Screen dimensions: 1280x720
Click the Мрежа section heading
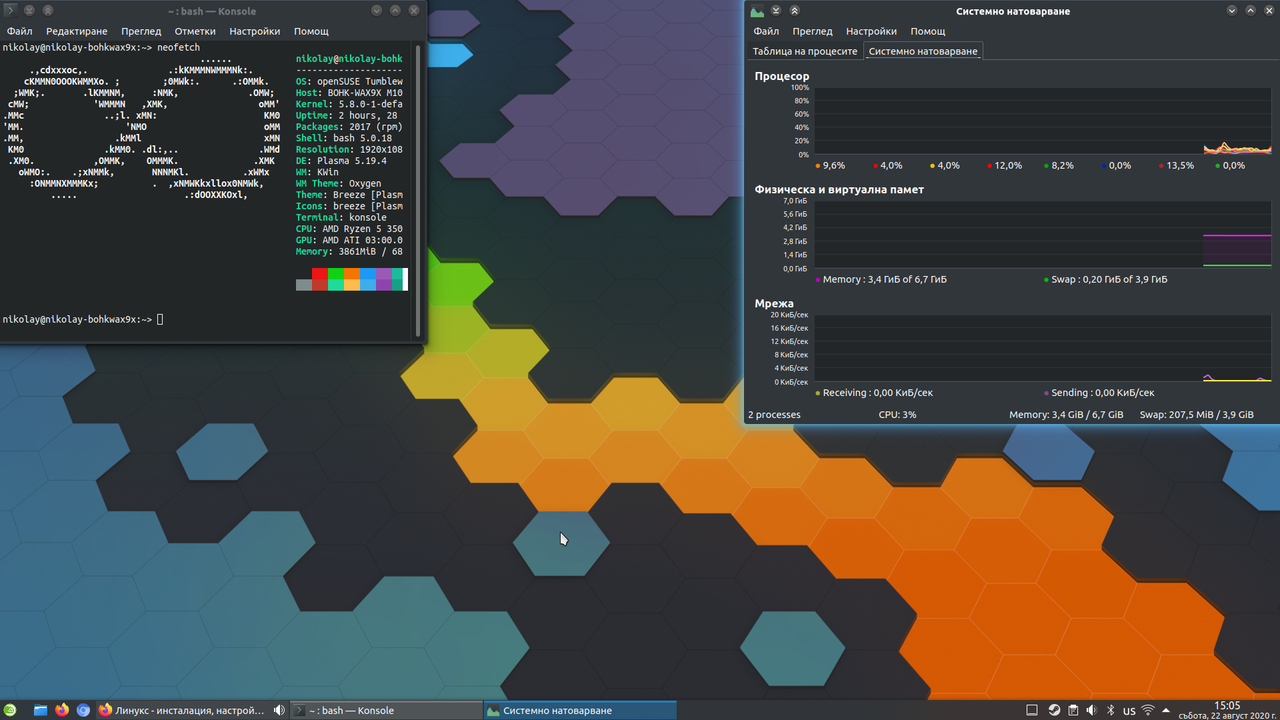click(x=774, y=303)
